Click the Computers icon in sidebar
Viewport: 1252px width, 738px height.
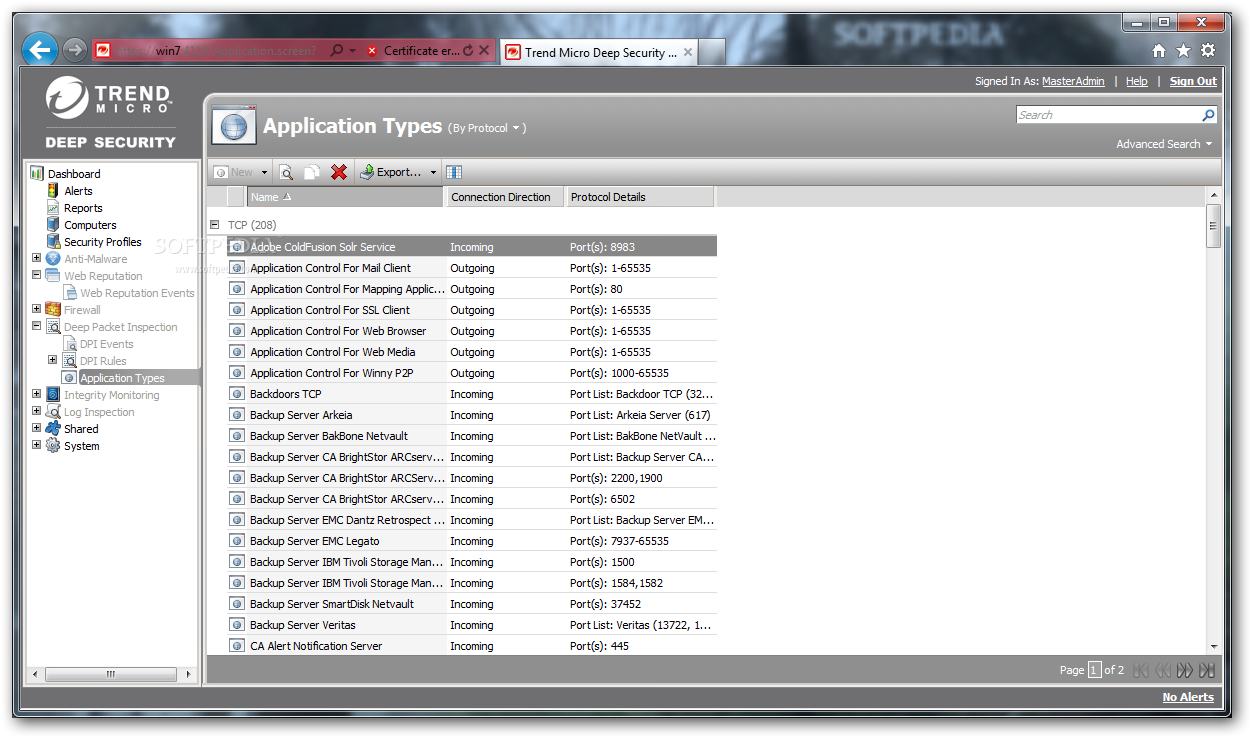coord(53,225)
